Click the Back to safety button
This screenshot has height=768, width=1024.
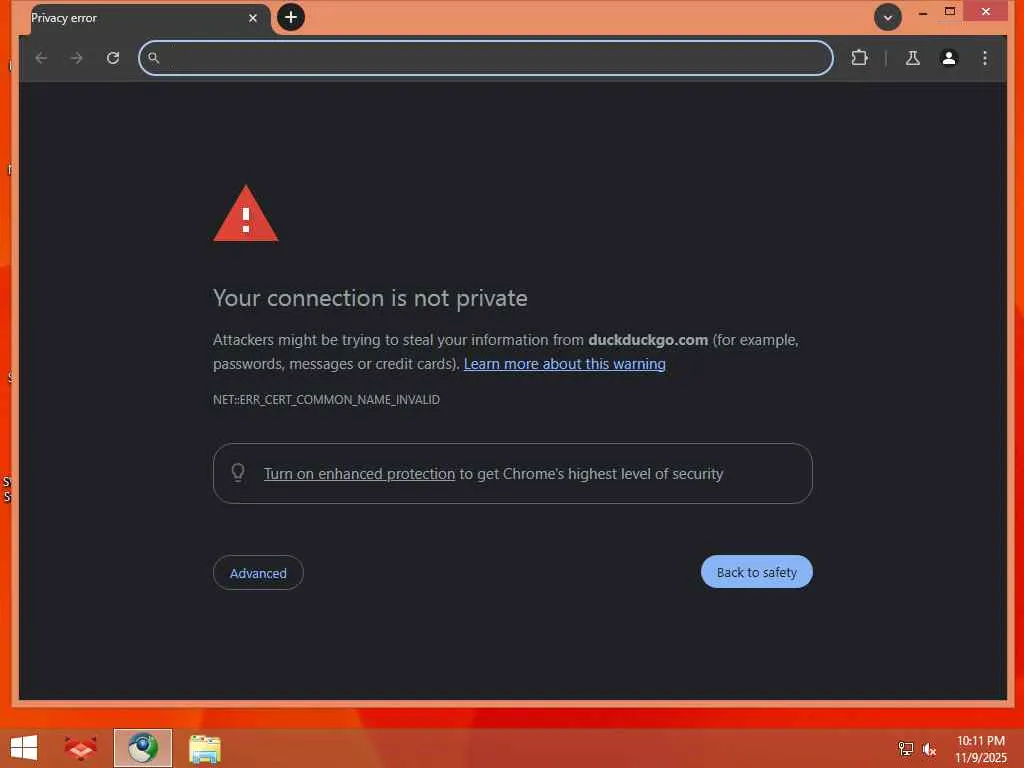(x=756, y=572)
